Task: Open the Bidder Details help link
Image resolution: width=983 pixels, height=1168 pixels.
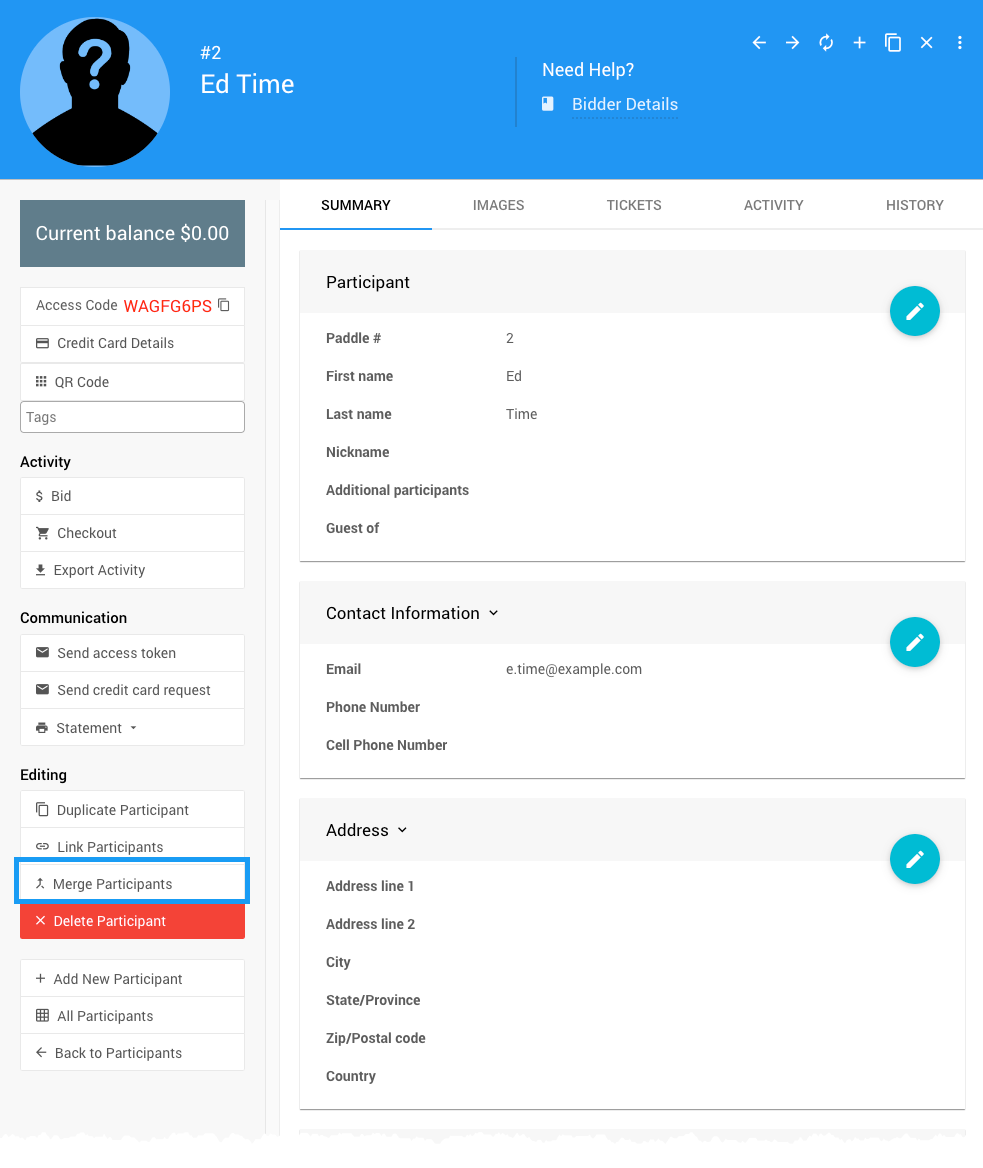Action: (624, 104)
